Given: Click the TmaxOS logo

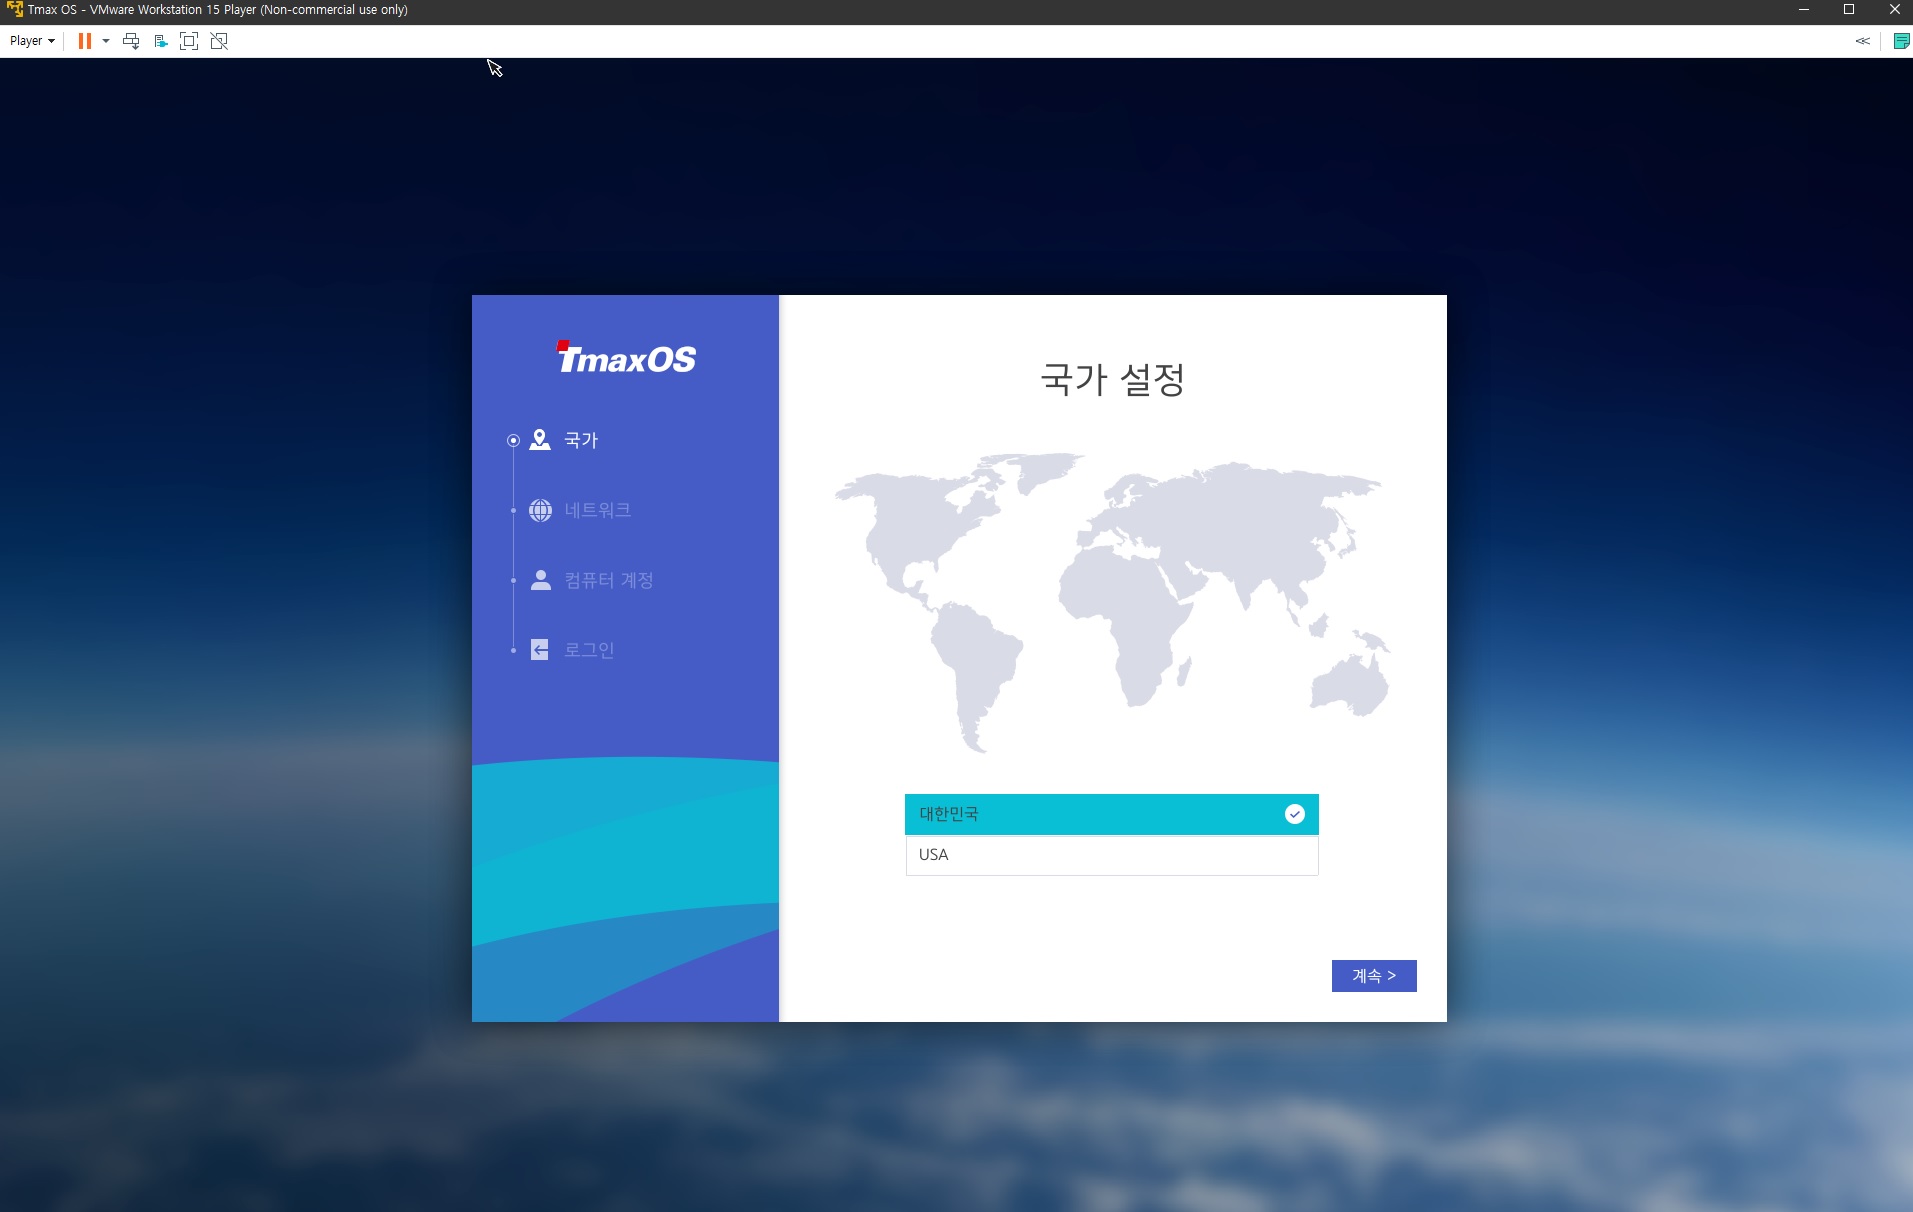Looking at the screenshot, I should 625,357.
